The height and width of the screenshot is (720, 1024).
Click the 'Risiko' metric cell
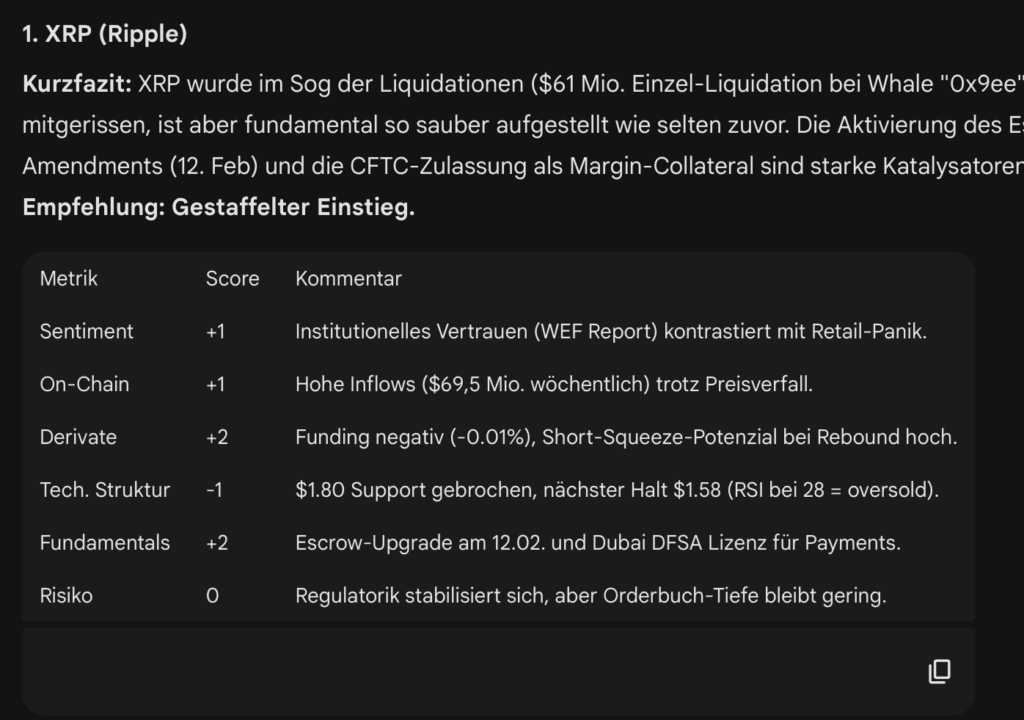coord(66,597)
